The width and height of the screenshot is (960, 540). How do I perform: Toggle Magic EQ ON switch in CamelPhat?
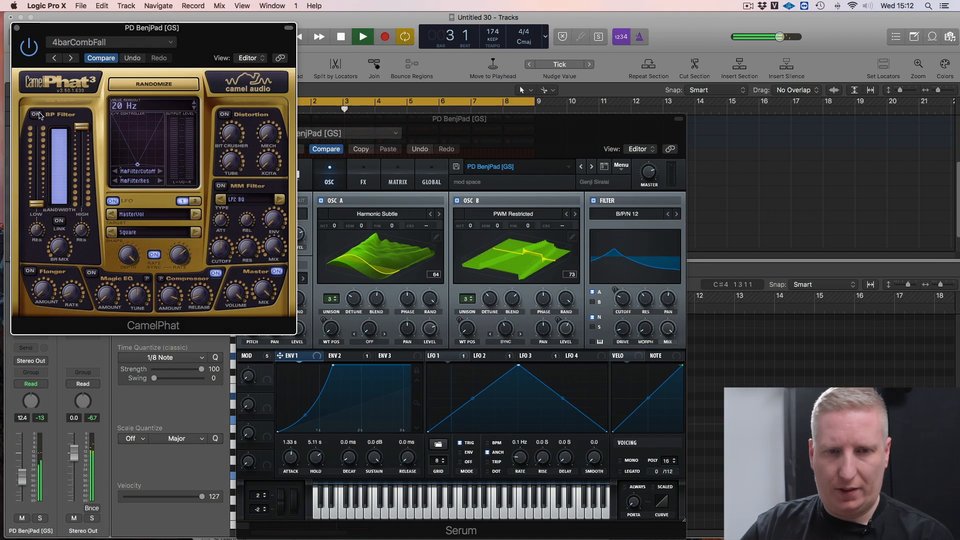[91, 272]
